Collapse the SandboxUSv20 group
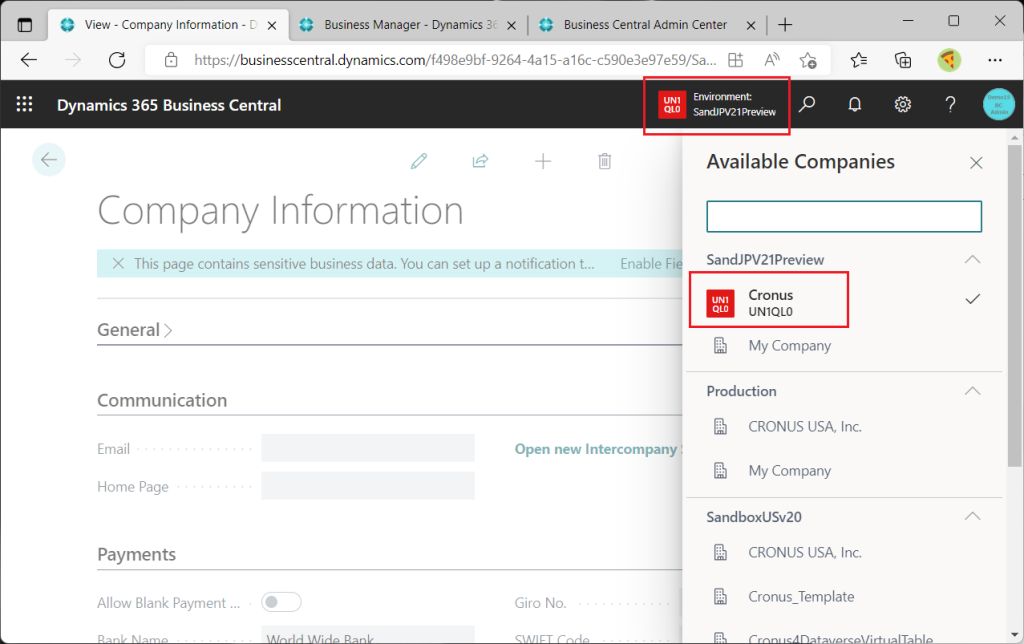1024x644 pixels. click(x=972, y=516)
